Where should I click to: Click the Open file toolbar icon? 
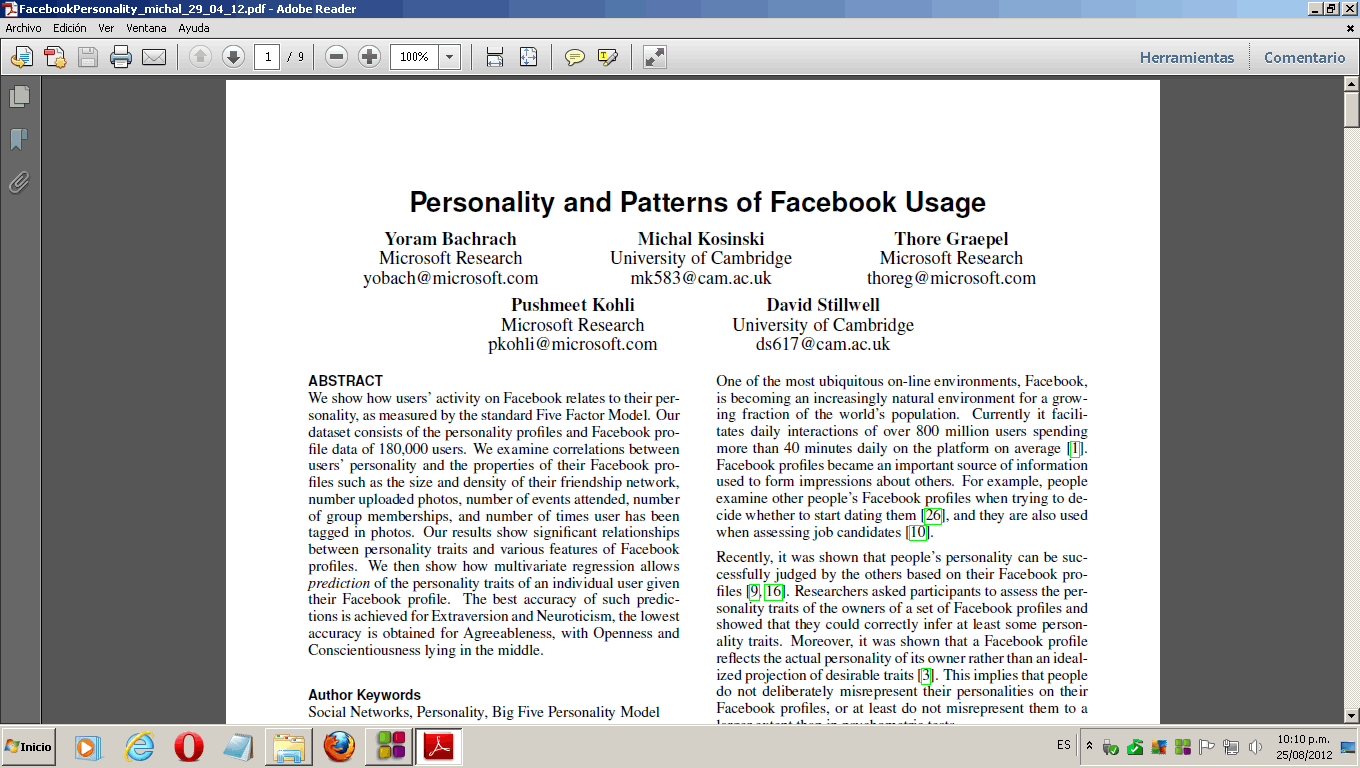coord(21,57)
